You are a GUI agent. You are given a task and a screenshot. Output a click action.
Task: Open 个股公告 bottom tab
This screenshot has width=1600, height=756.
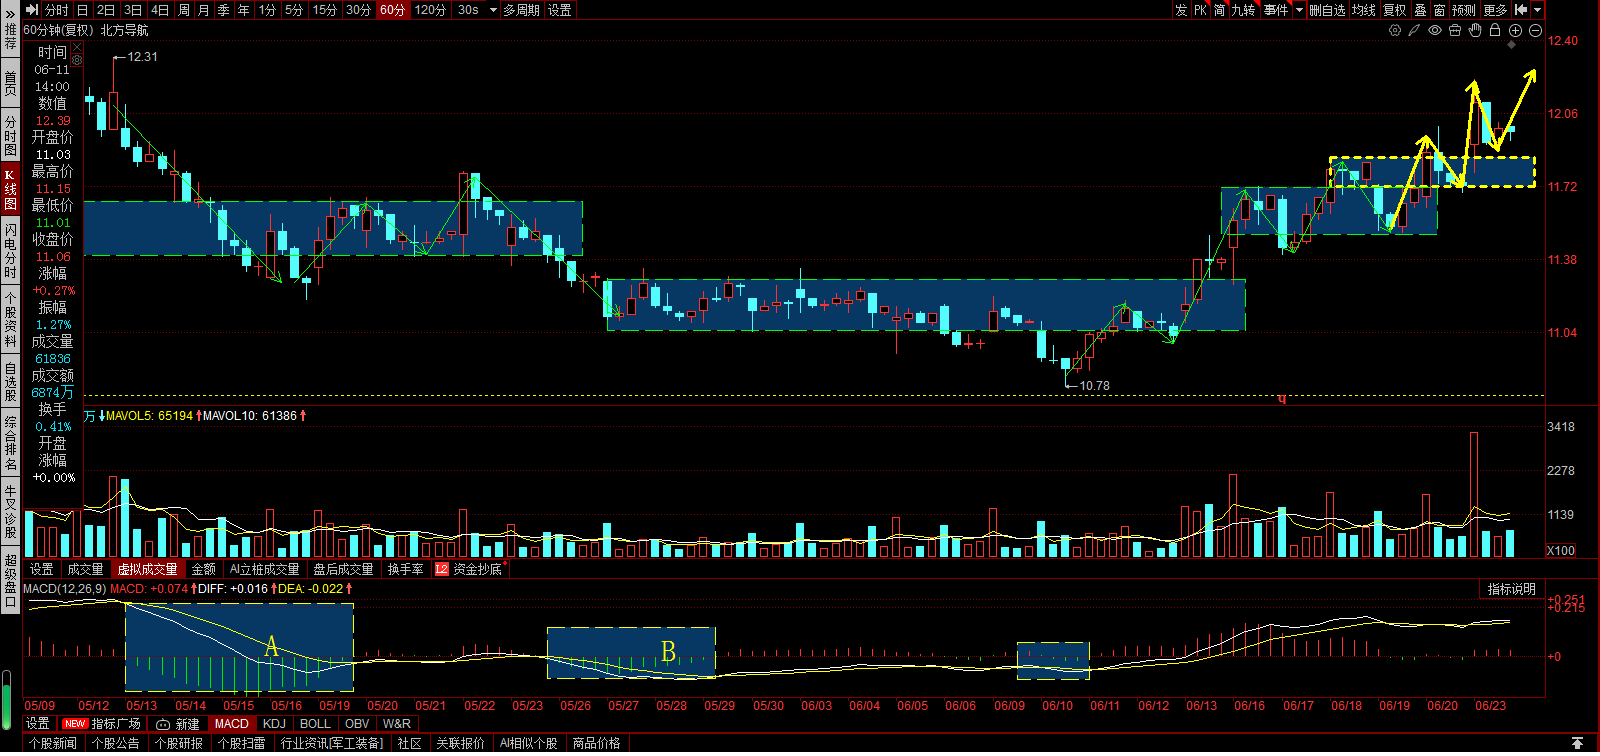click(x=116, y=743)
